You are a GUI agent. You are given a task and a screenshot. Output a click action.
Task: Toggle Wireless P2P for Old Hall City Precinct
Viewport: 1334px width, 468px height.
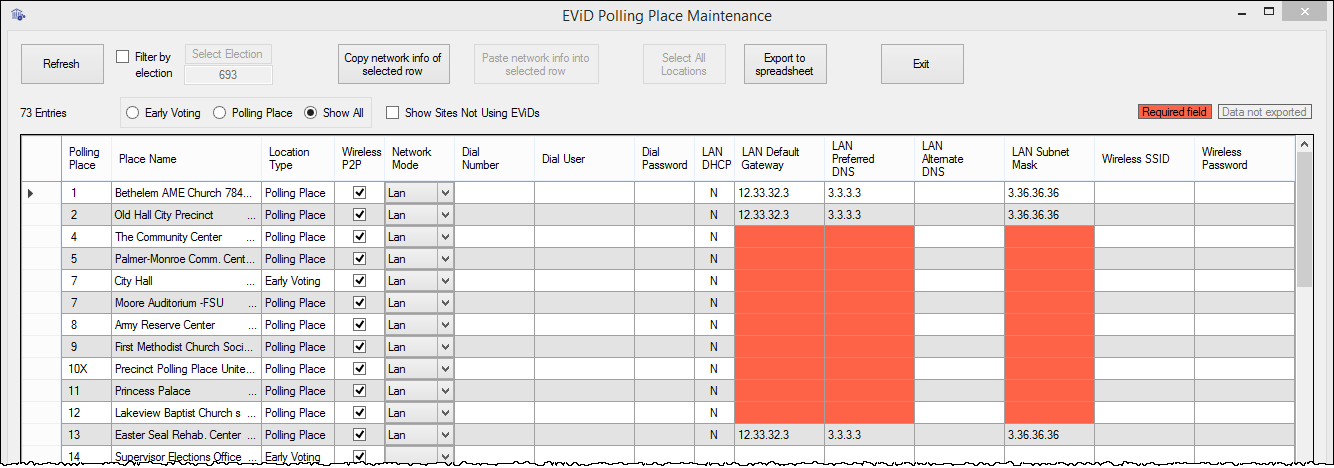tap(359, 215)
